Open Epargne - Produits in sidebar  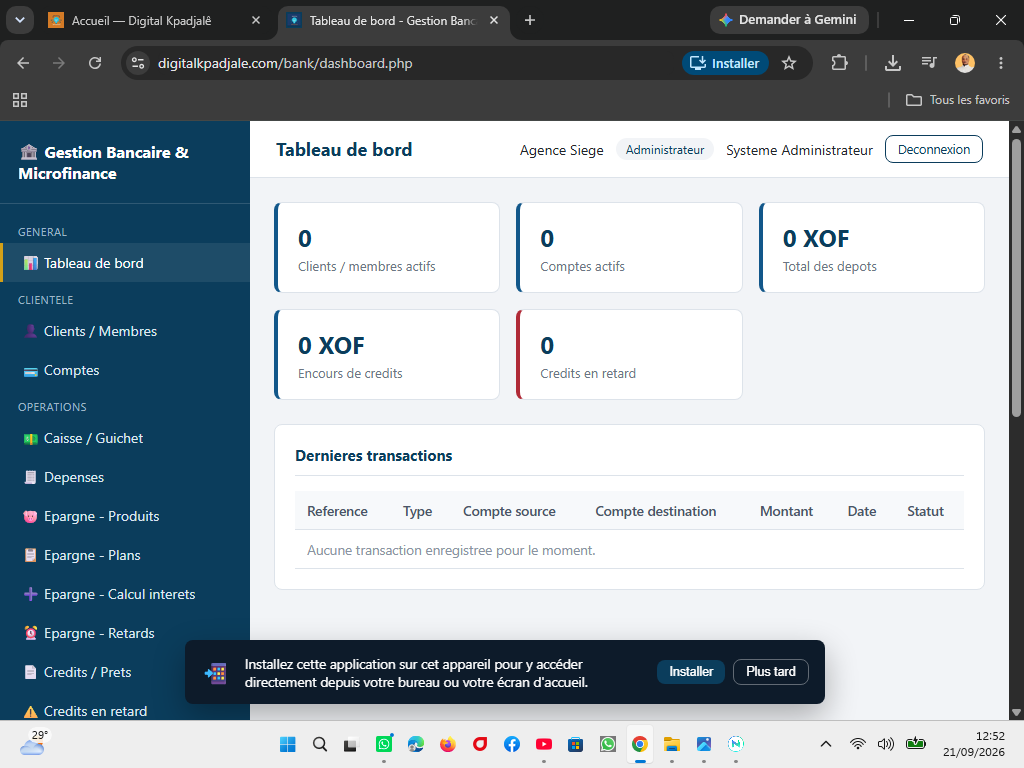(x=125, y=516)
